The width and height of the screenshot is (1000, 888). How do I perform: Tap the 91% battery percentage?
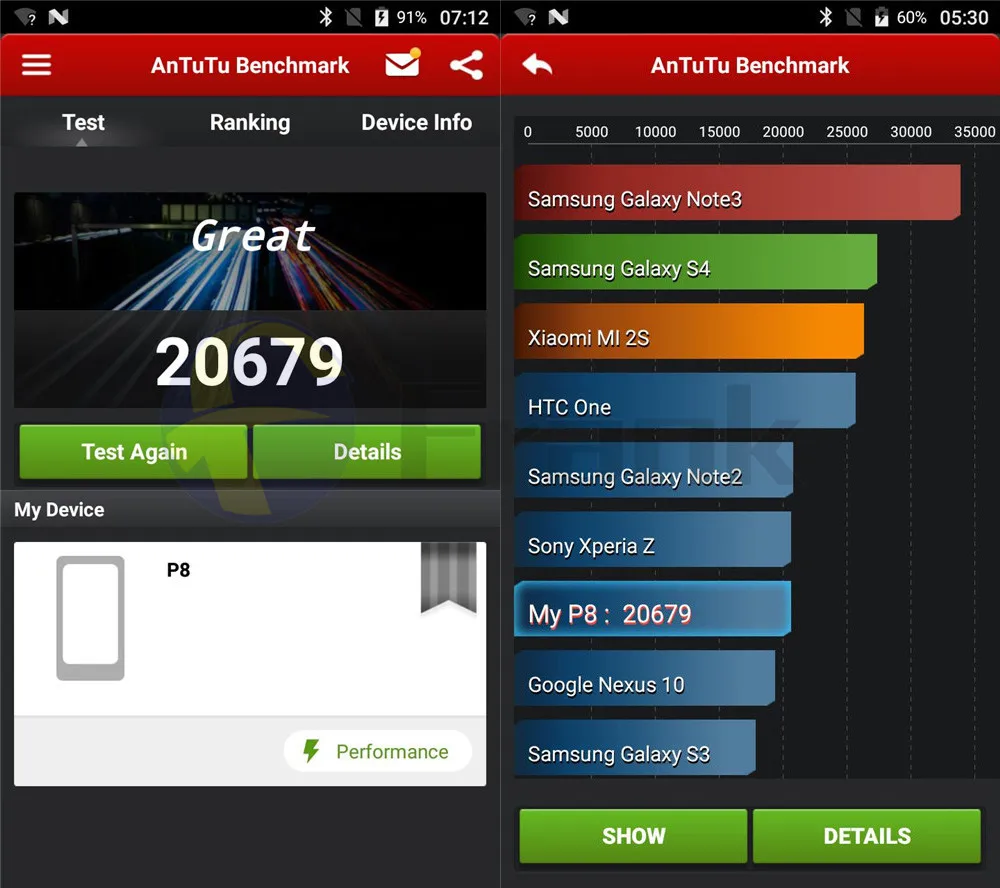pos(412,17)
